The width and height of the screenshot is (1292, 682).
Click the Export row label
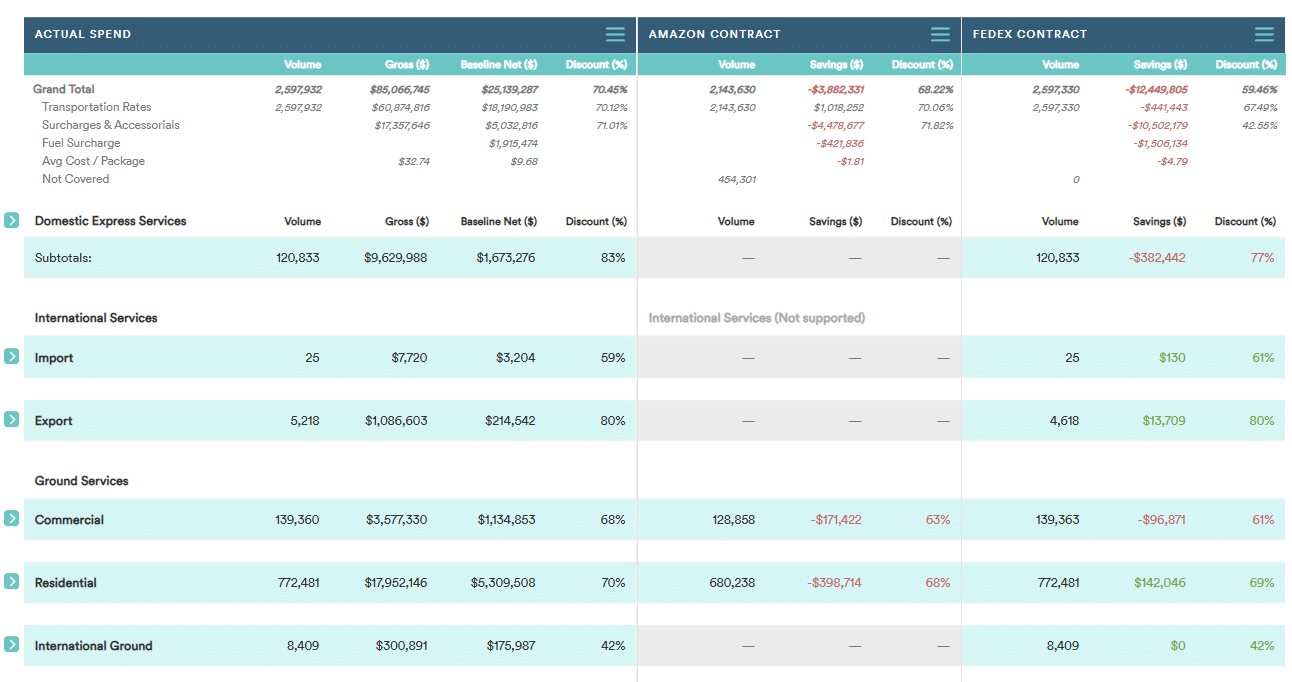pyautogui.click(x=53, y=421)
